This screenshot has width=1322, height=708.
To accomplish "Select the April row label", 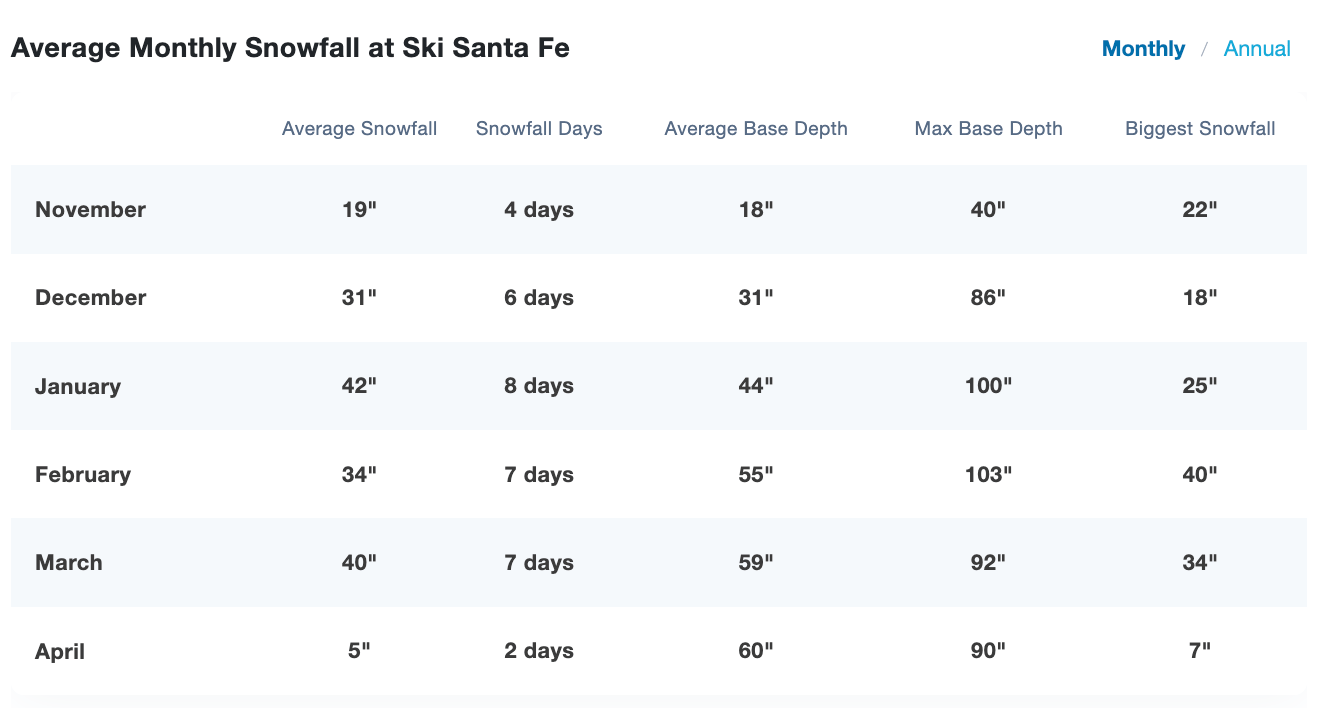I will click(x=59, y=652).
